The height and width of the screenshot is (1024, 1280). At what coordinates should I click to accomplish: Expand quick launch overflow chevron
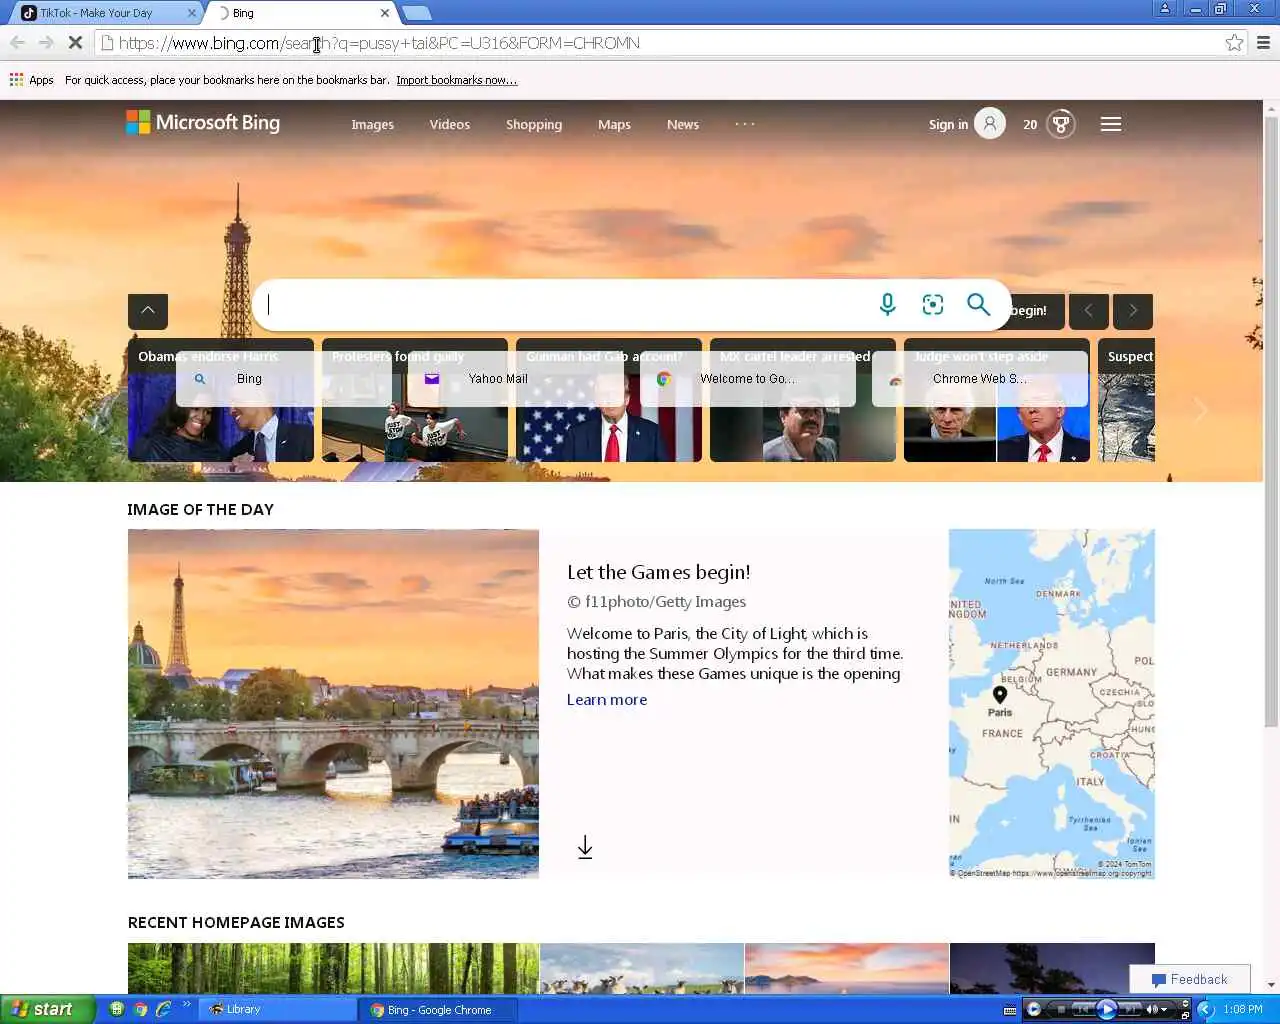tap(187, 1005)
